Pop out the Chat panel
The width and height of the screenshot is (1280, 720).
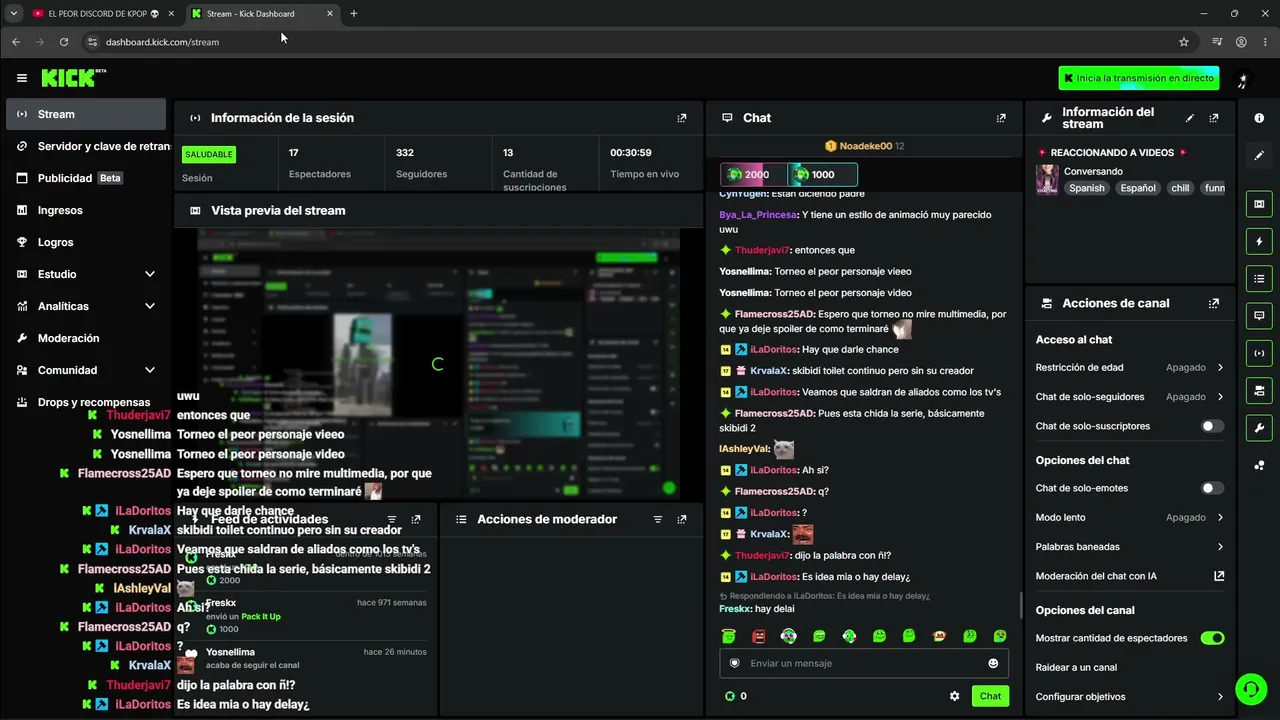click(x=1001, y=118)
